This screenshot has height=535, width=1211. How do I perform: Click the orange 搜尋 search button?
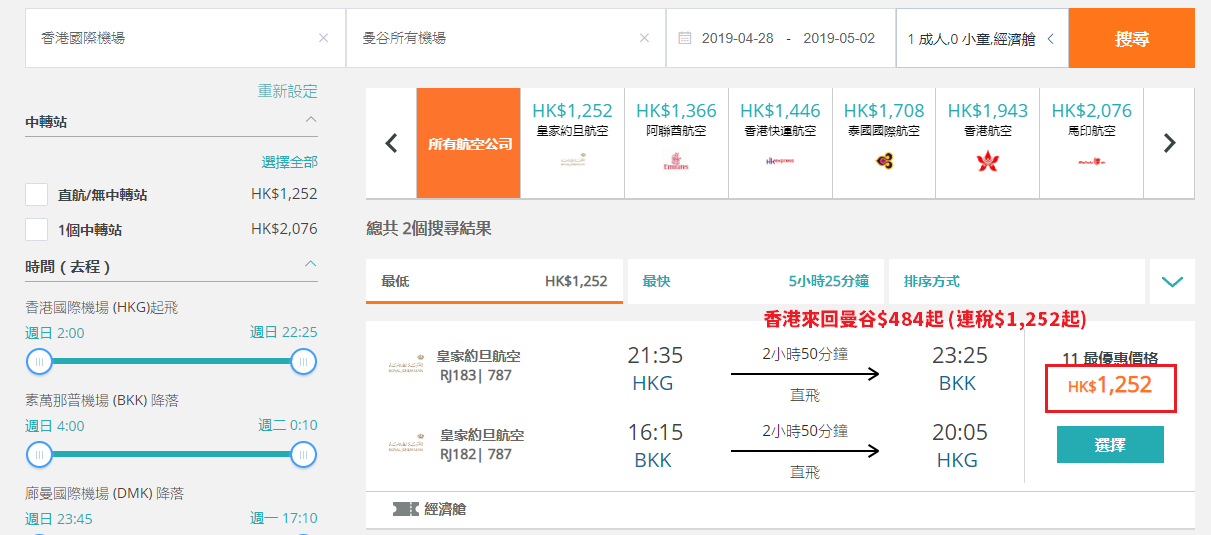click(x=1132, y=38)
